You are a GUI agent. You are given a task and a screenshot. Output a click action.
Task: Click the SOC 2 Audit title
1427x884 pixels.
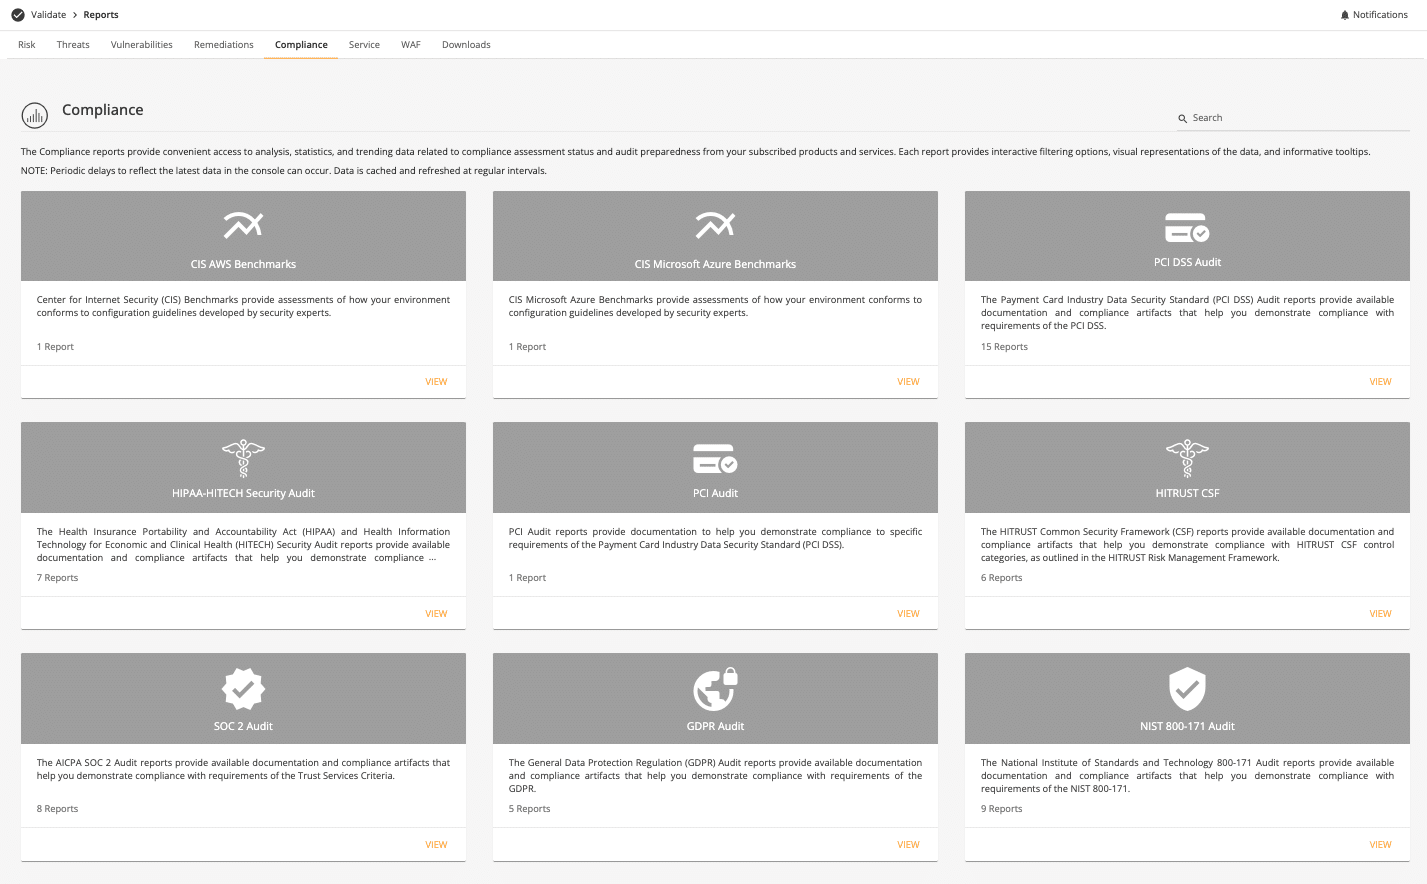[243, 727]
